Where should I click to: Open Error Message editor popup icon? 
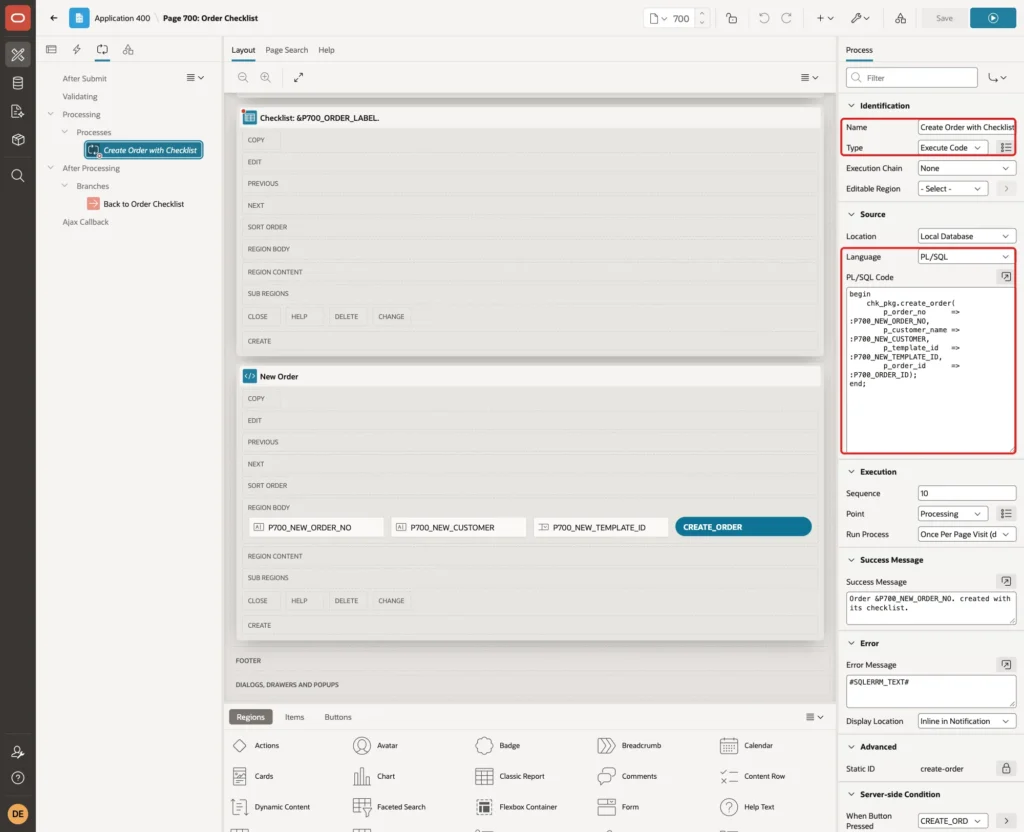click(x=1006, y=664)
